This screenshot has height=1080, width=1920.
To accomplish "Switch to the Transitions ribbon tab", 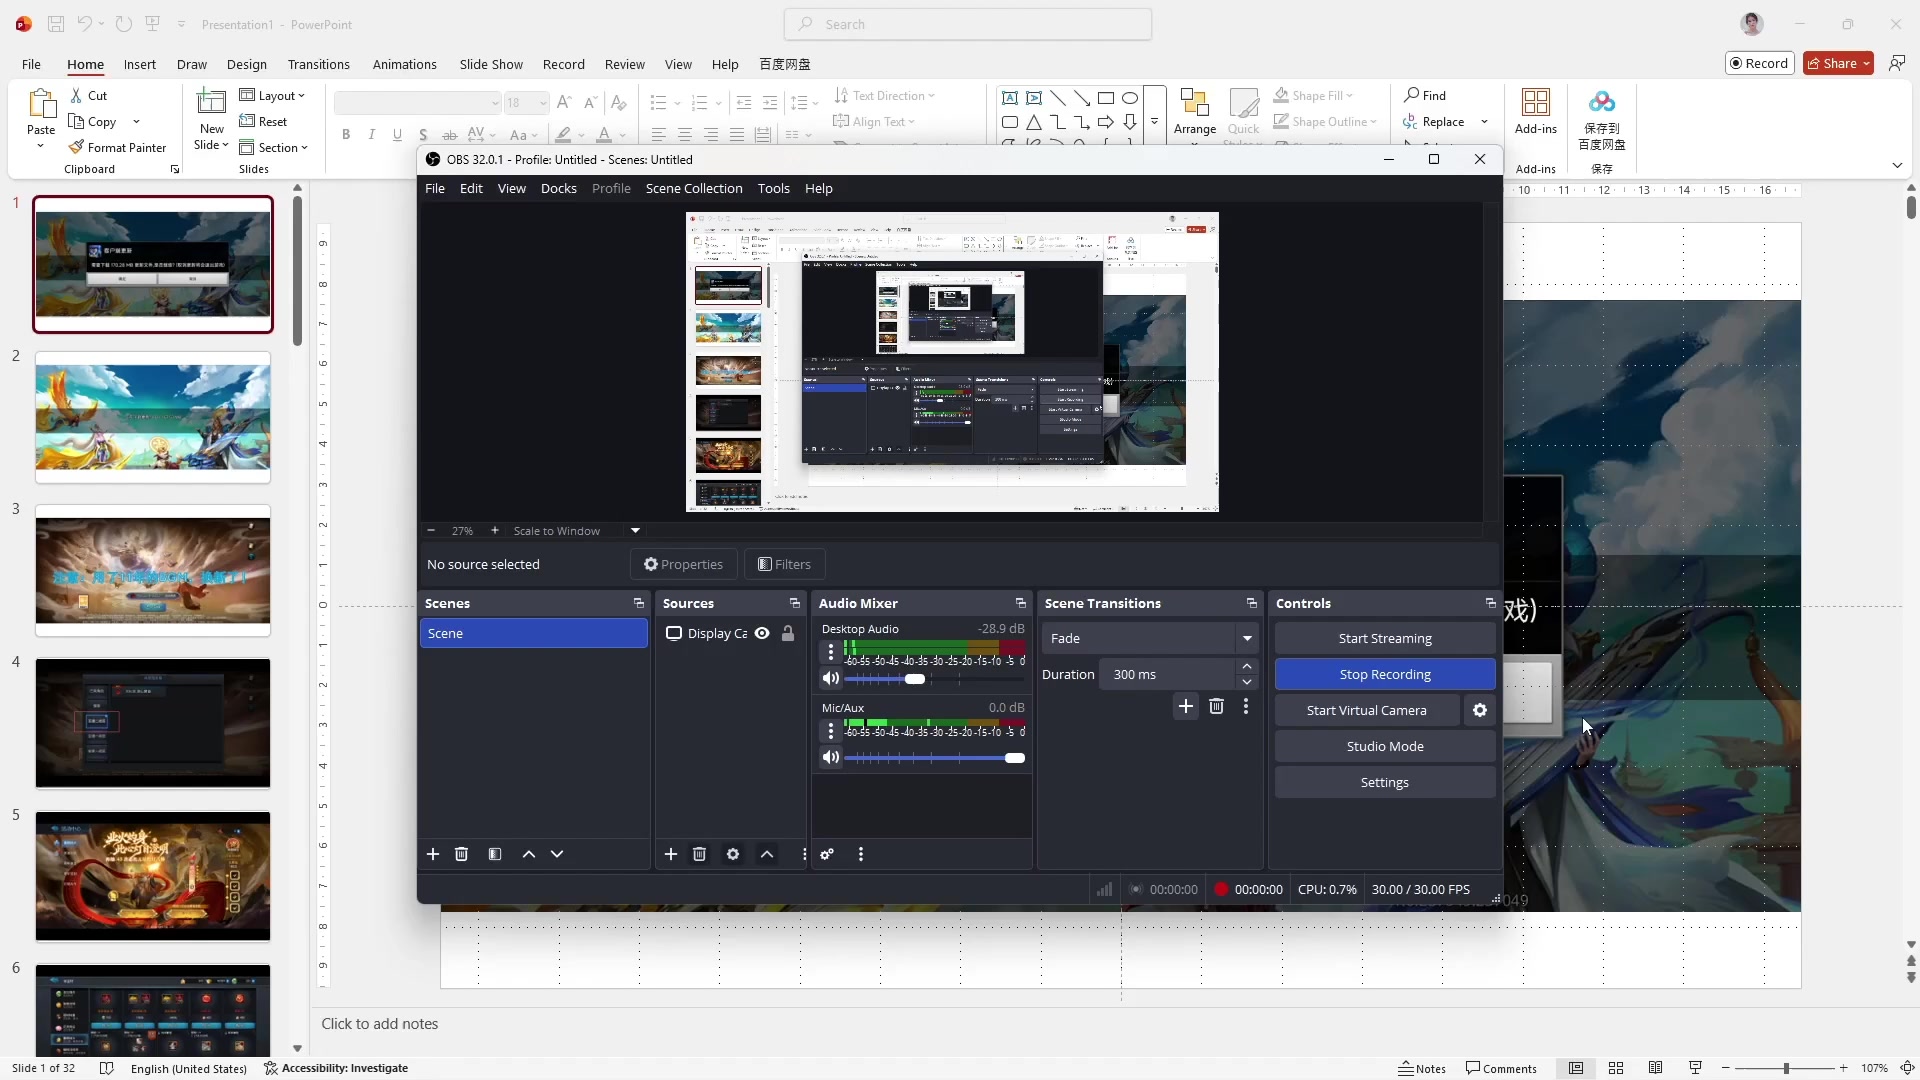I will [318, 64].
